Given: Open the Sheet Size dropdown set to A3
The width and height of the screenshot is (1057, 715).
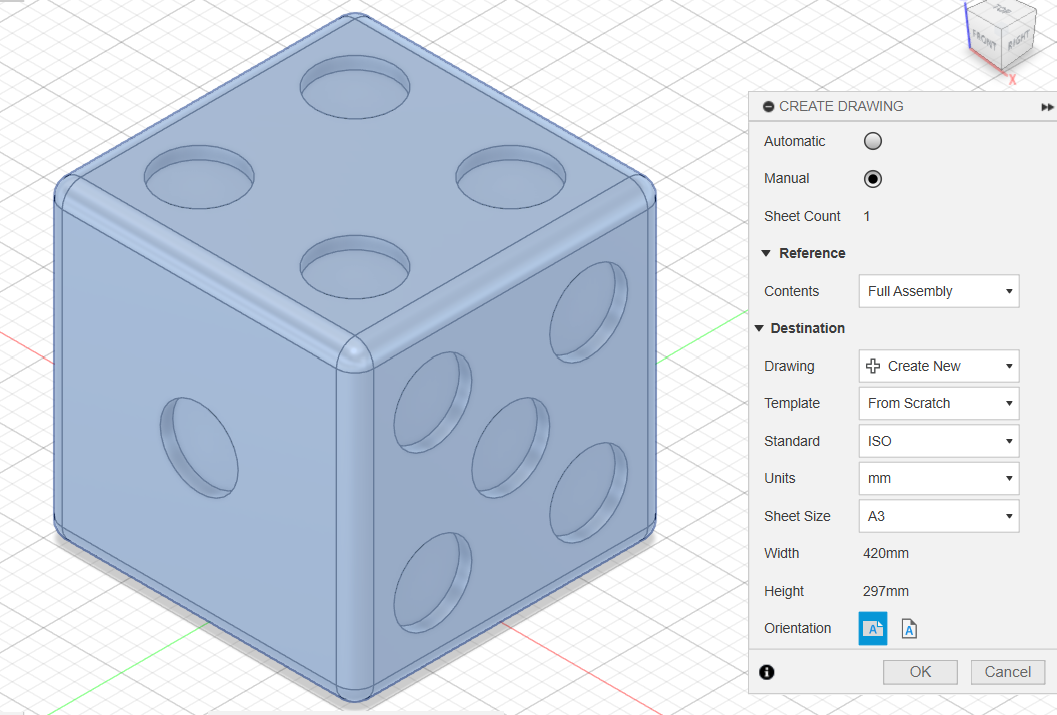Looking at the screenshot, I should pos(938,516).
